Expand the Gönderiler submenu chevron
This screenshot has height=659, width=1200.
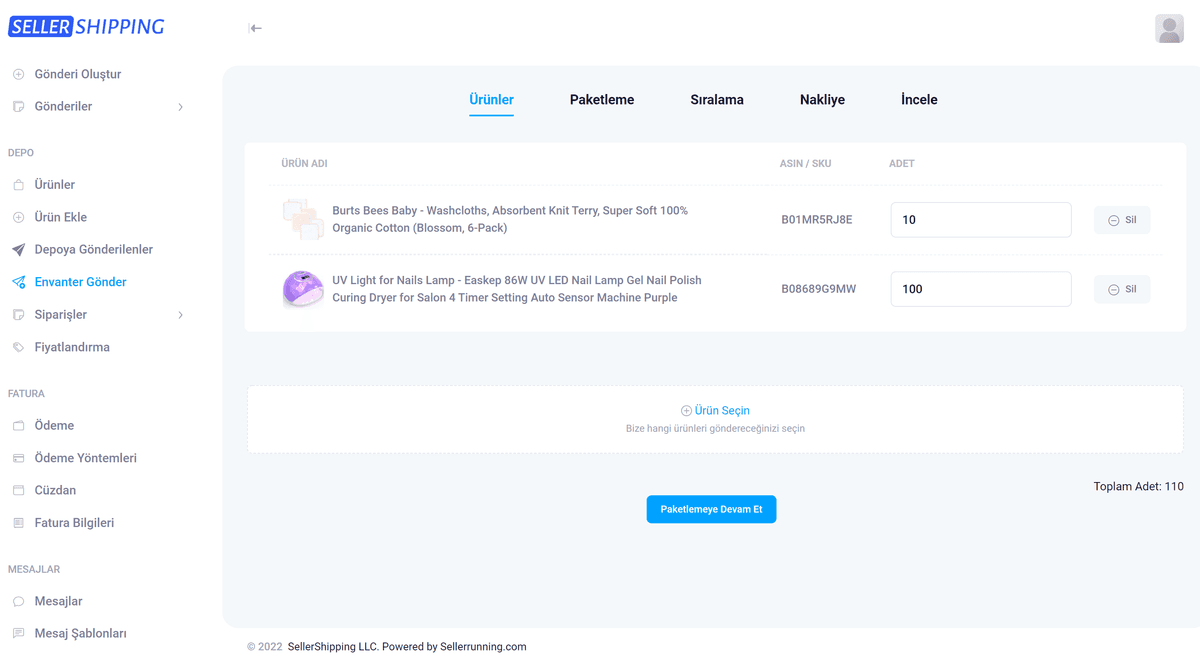180,107
